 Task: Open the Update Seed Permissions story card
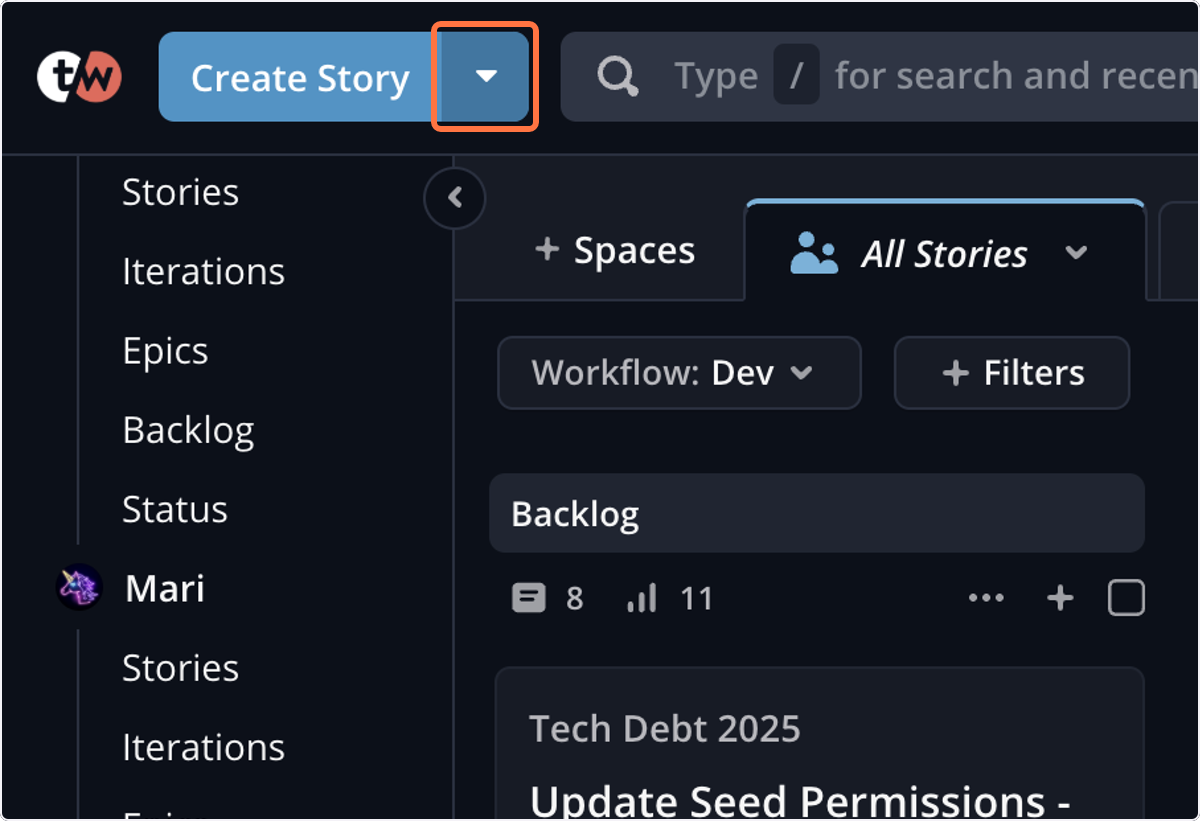[x=819, y=745]
